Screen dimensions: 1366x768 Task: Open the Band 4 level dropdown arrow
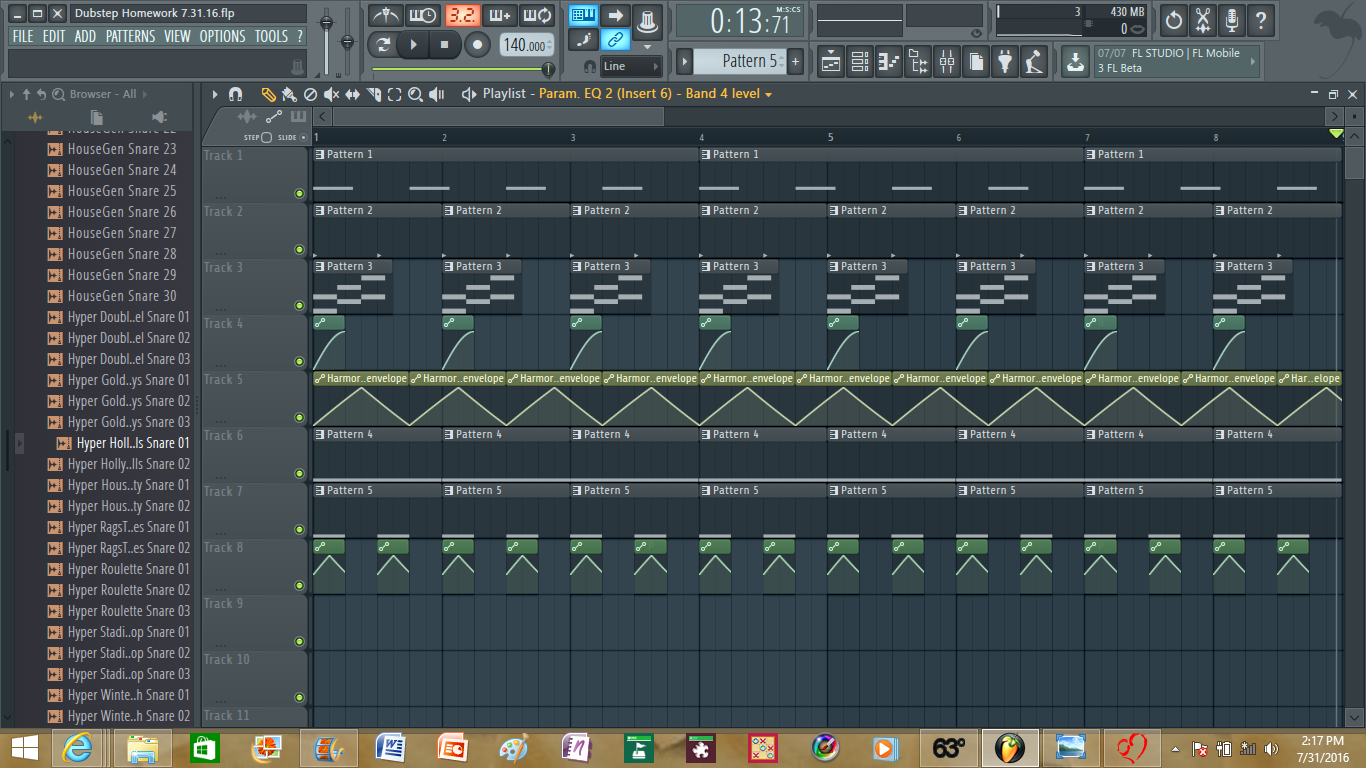[x=768, y=94]
